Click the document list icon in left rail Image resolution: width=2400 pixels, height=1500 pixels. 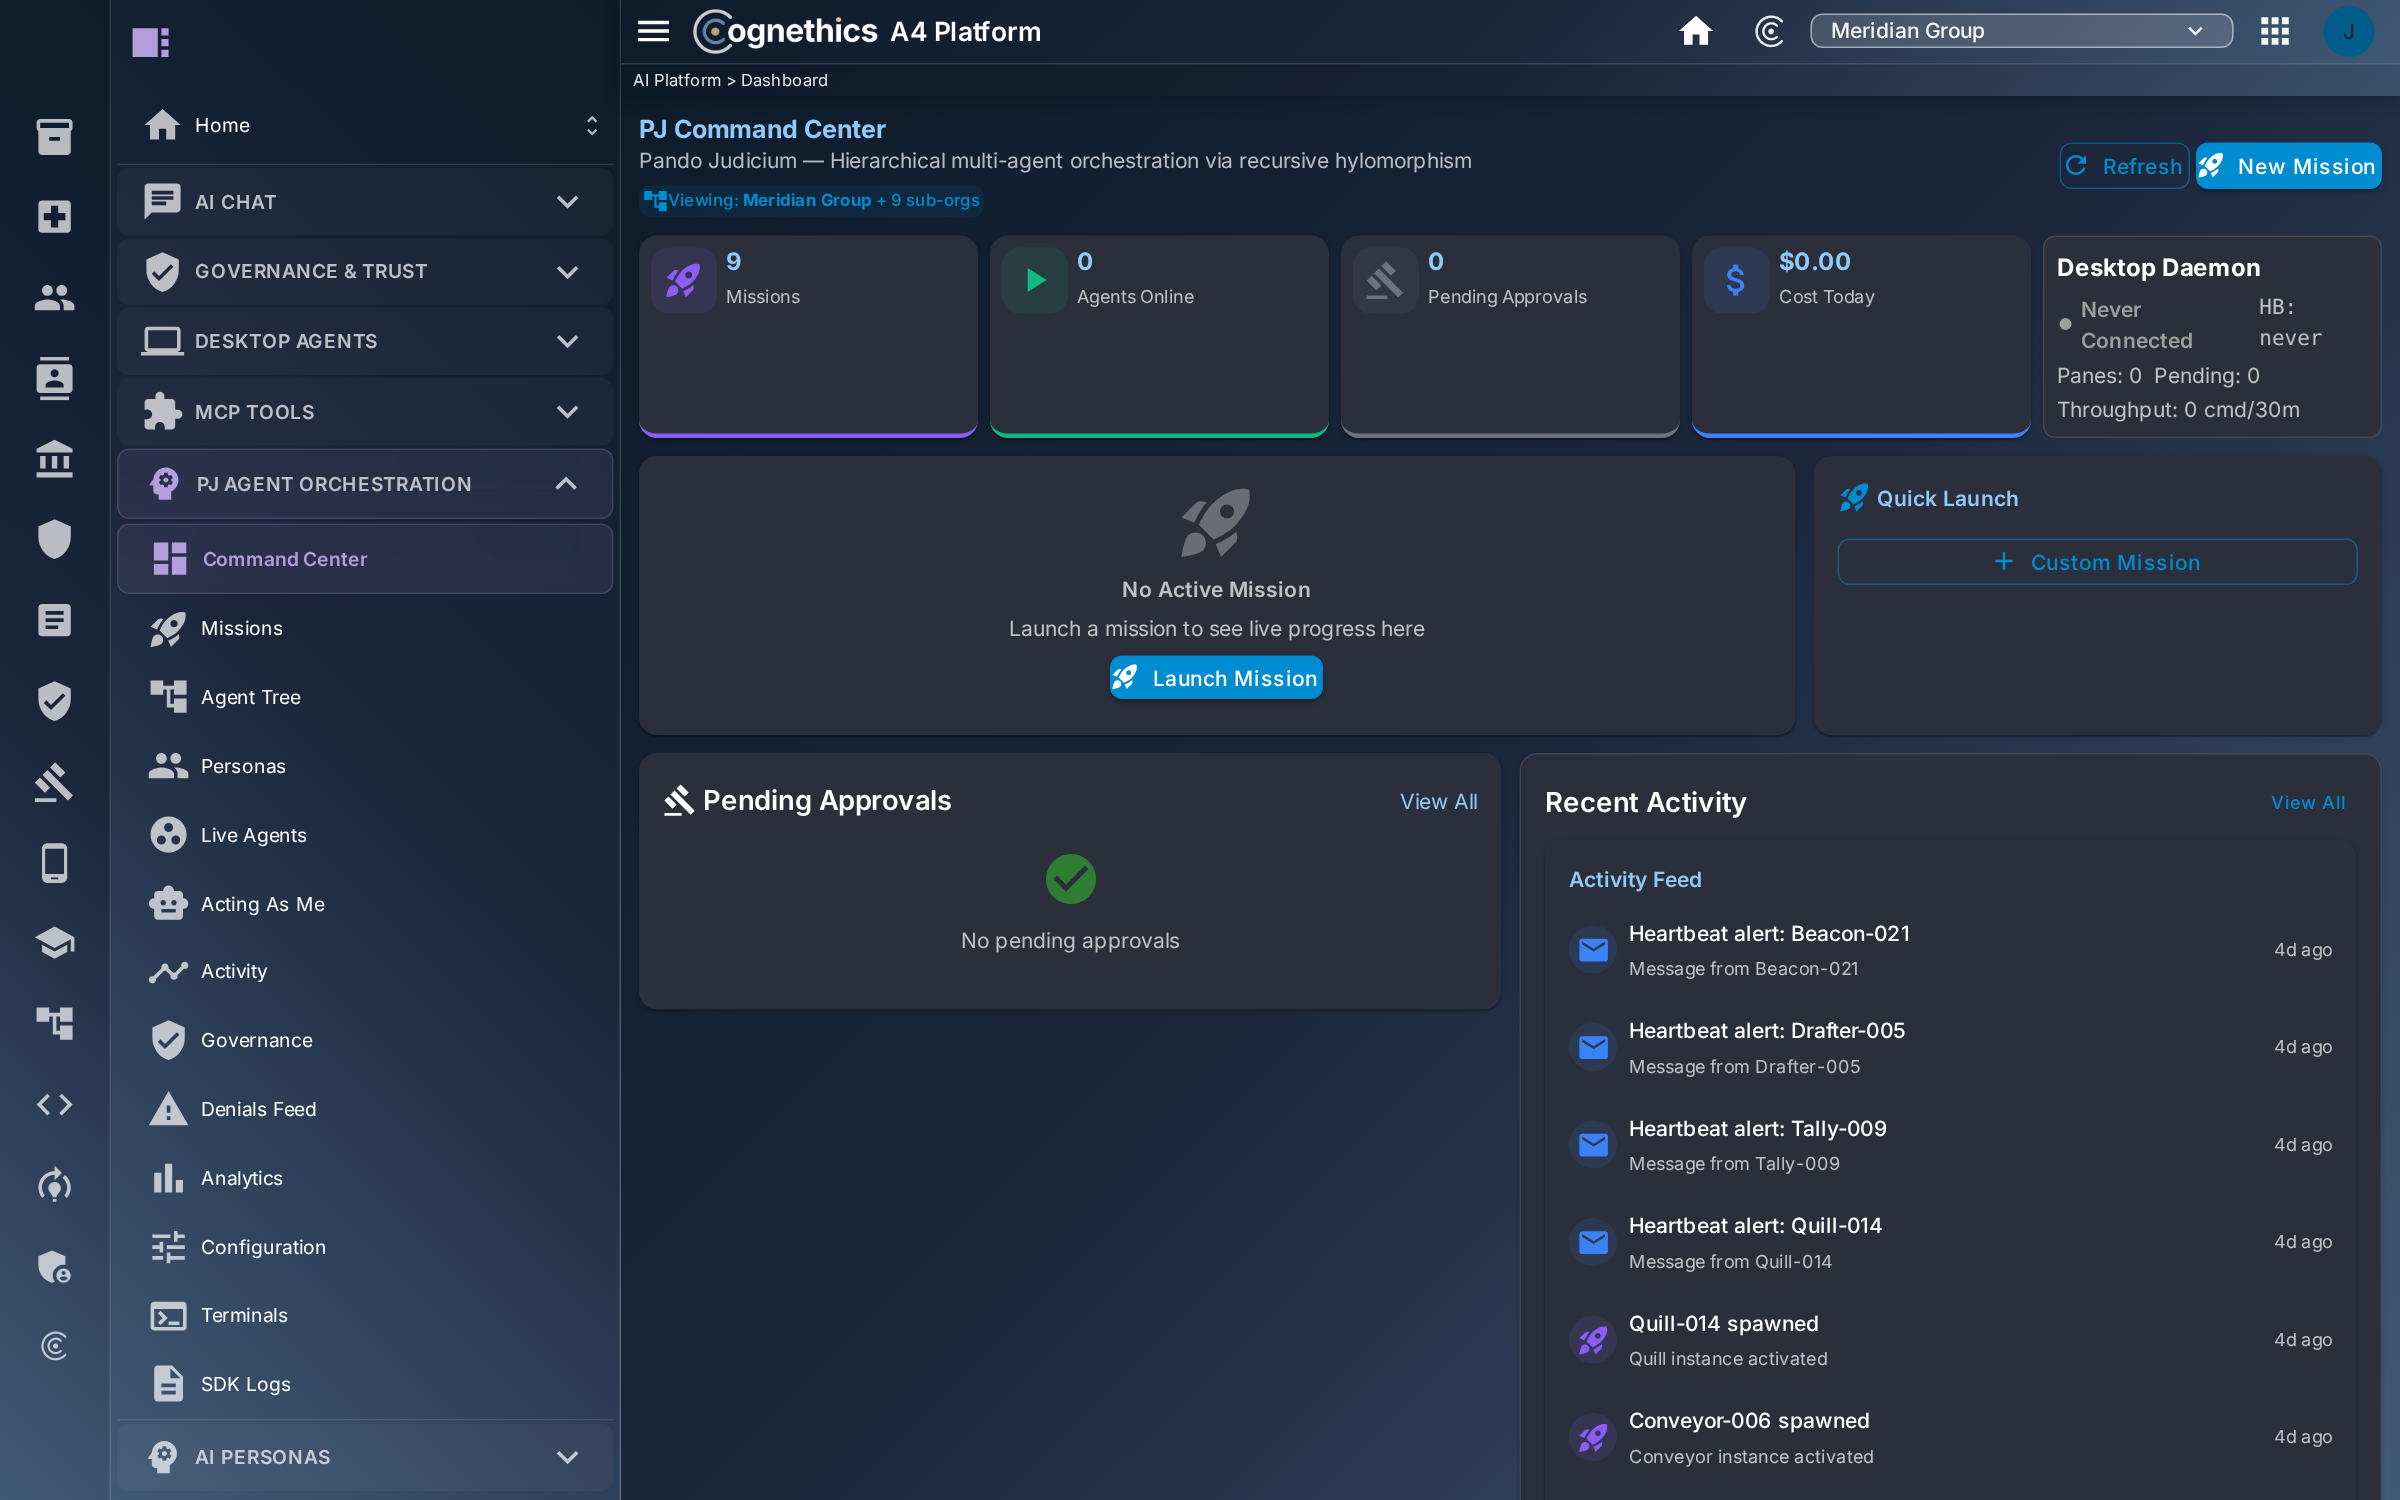[54, 620]
